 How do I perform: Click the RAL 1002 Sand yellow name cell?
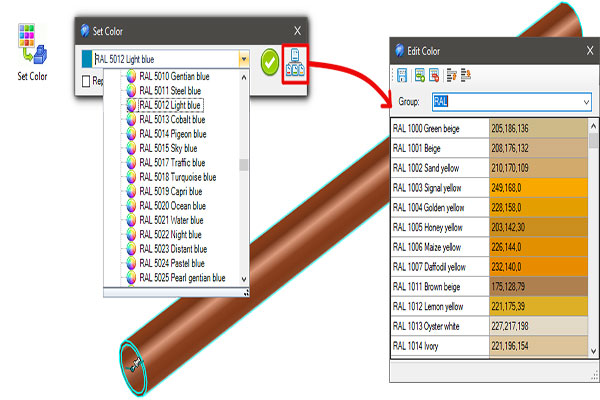click(x=440, y=168)
